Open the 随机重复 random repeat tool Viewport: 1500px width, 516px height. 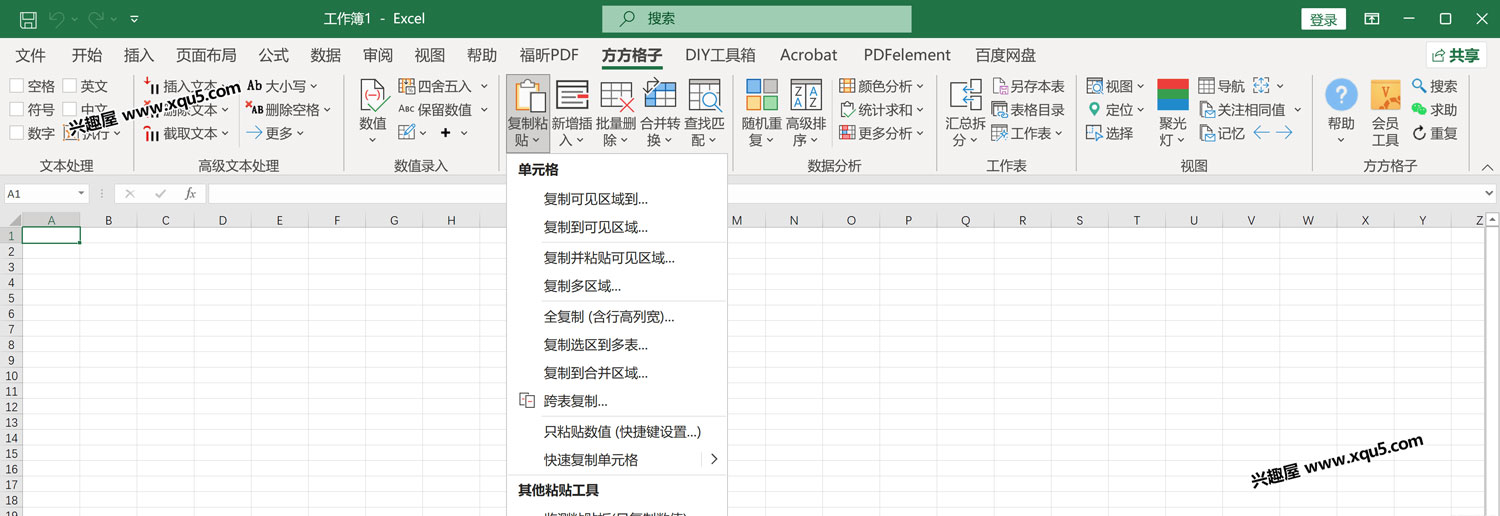[762, 113]
